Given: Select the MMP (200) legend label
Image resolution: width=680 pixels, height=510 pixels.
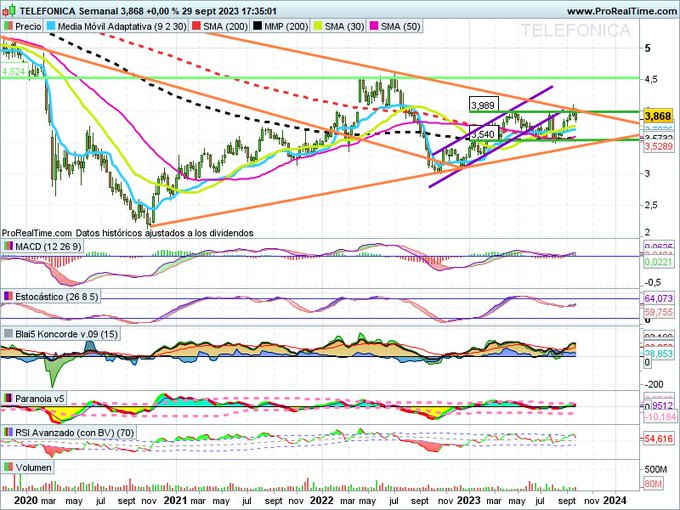Looking at the screenshot, I should pos(286,26).
